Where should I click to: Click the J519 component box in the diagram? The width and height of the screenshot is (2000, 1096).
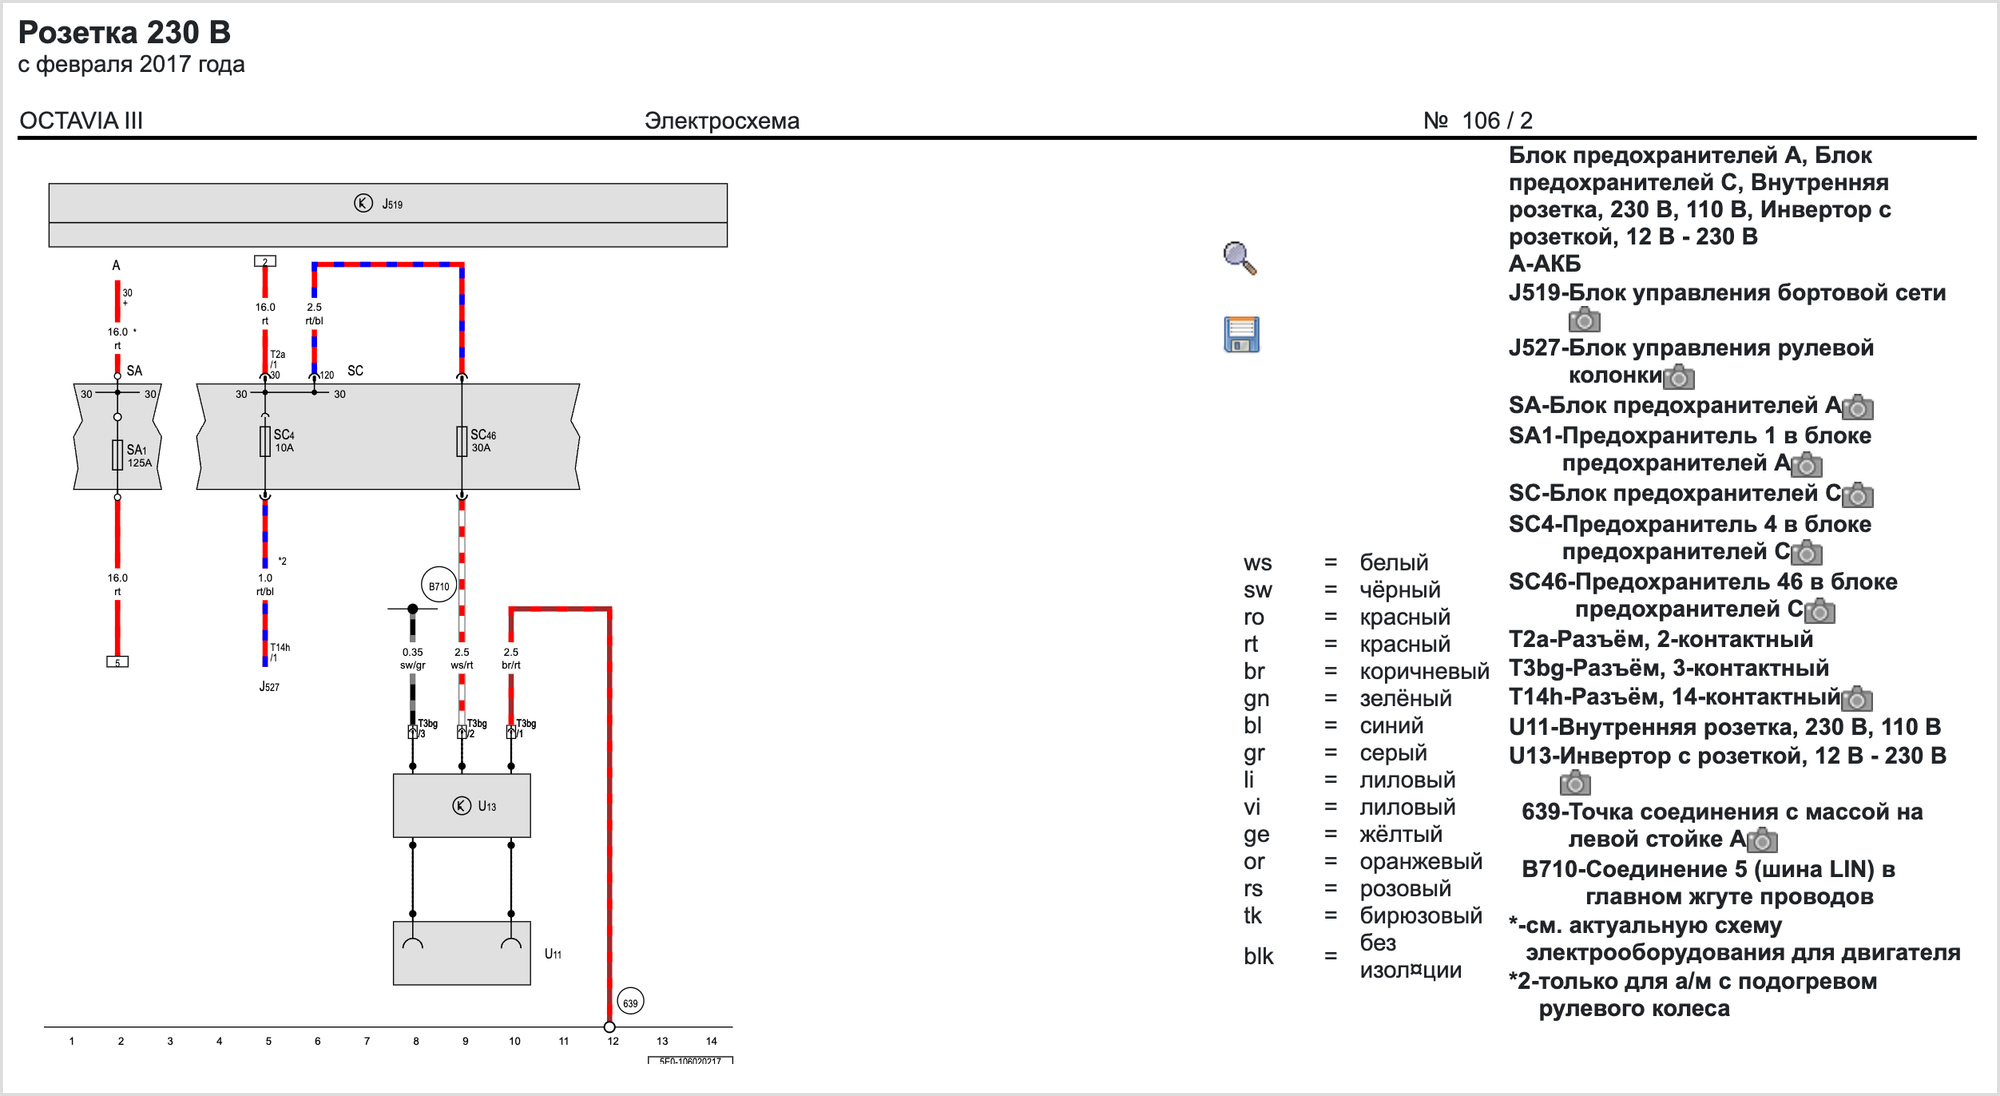(388, 215)
